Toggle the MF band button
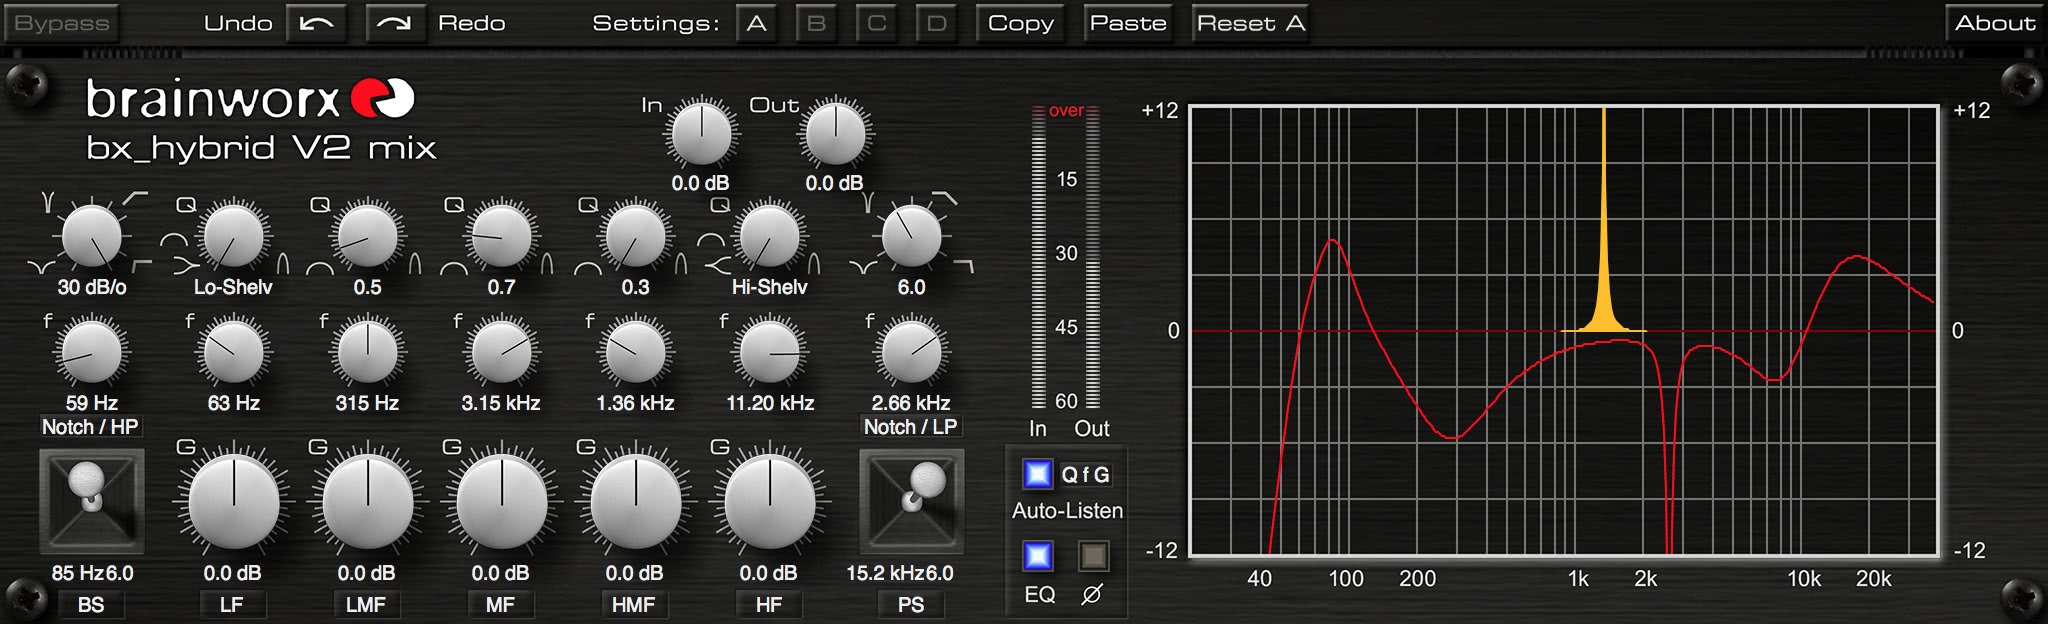The height and width of the screenshot is (624, 2048). (500, 605)
